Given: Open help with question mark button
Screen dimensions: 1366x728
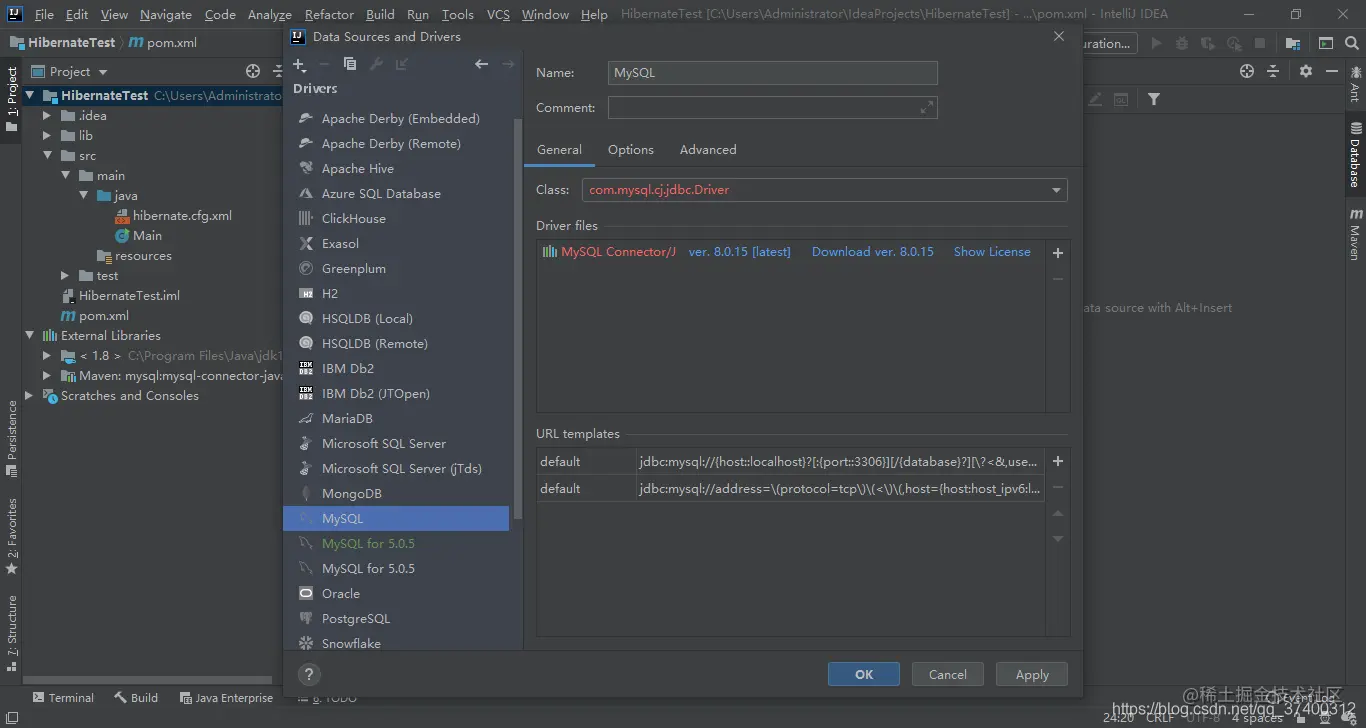Looking at the screenshot, I should click(x=309, y=674).
